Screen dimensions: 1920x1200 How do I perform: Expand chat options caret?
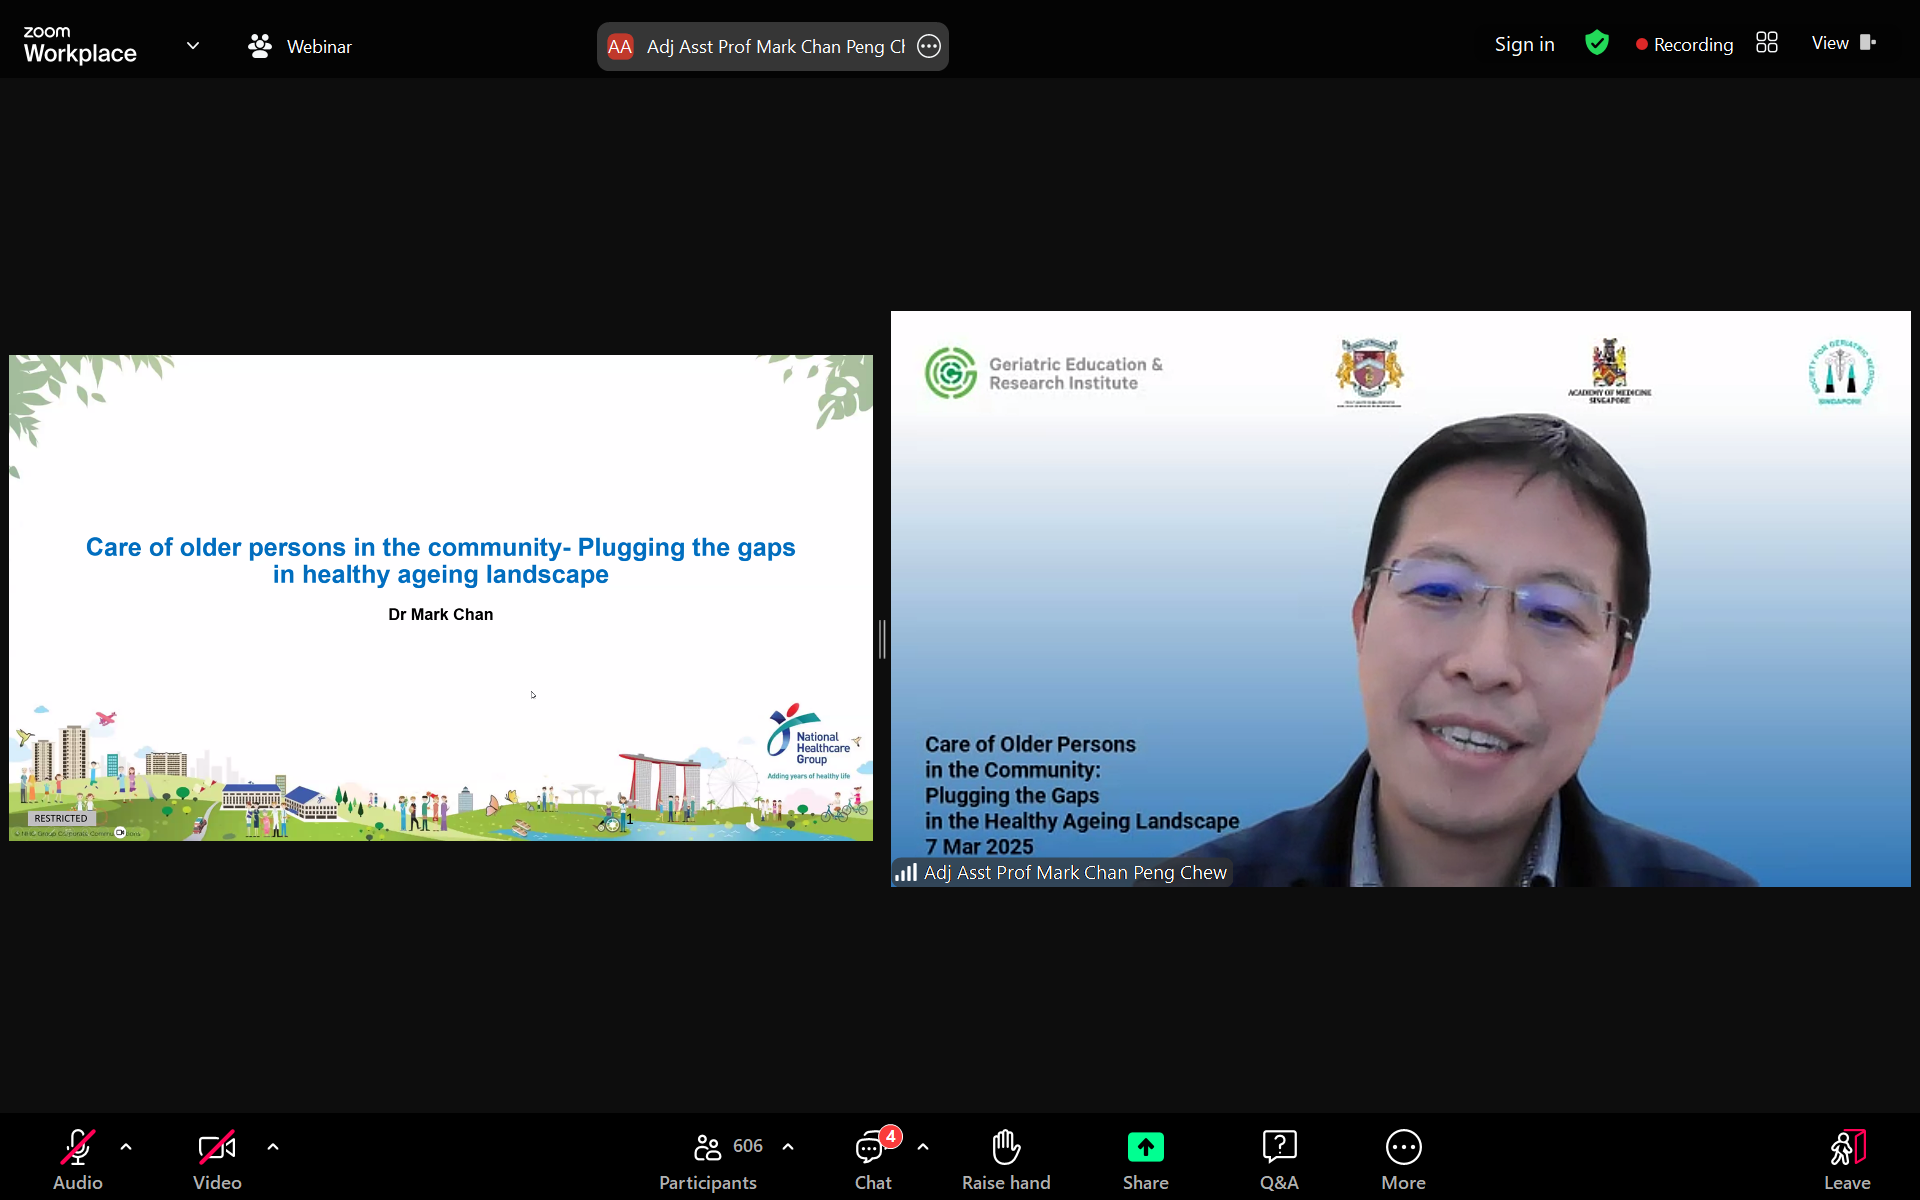click(923, 1147)
